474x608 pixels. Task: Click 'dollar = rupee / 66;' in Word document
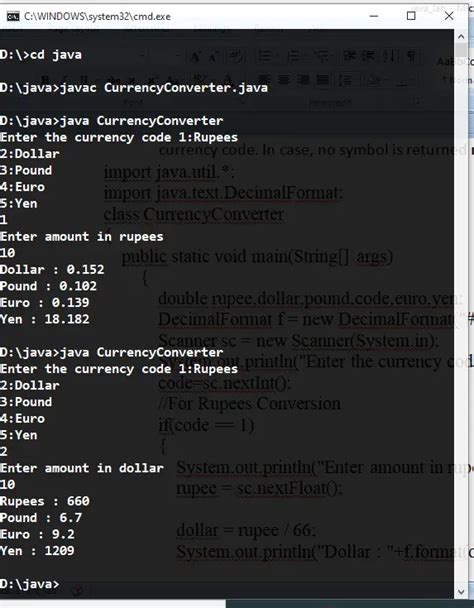coord(246,530)
